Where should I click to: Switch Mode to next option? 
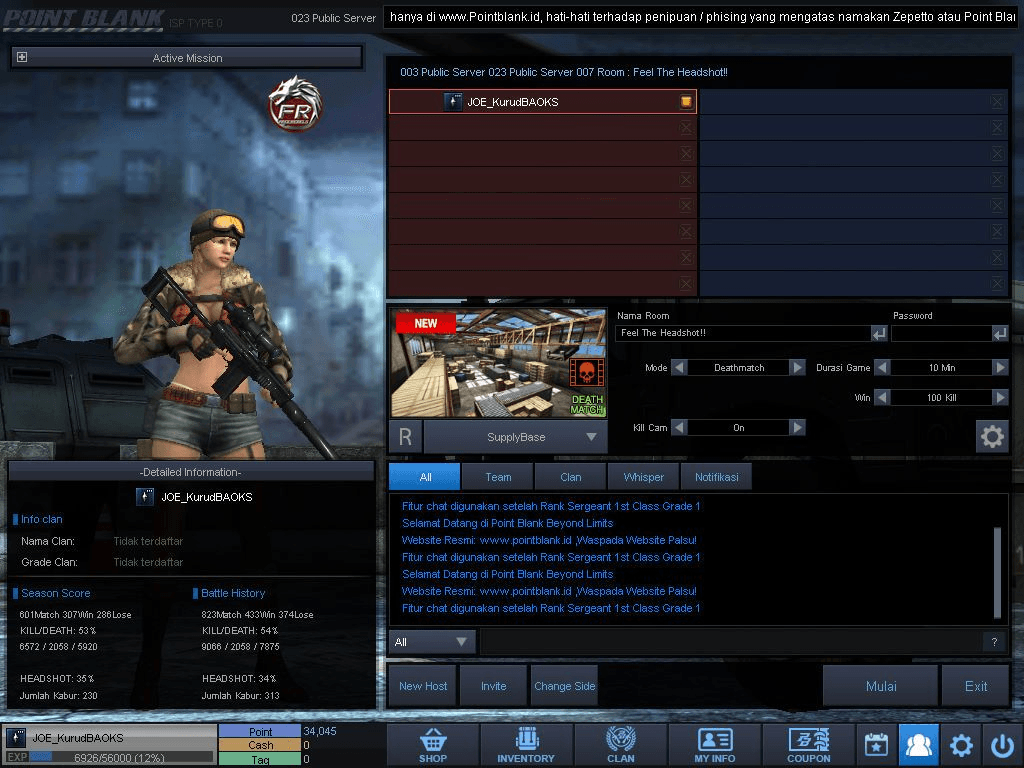pyautogui.click(x=797, y=368)
